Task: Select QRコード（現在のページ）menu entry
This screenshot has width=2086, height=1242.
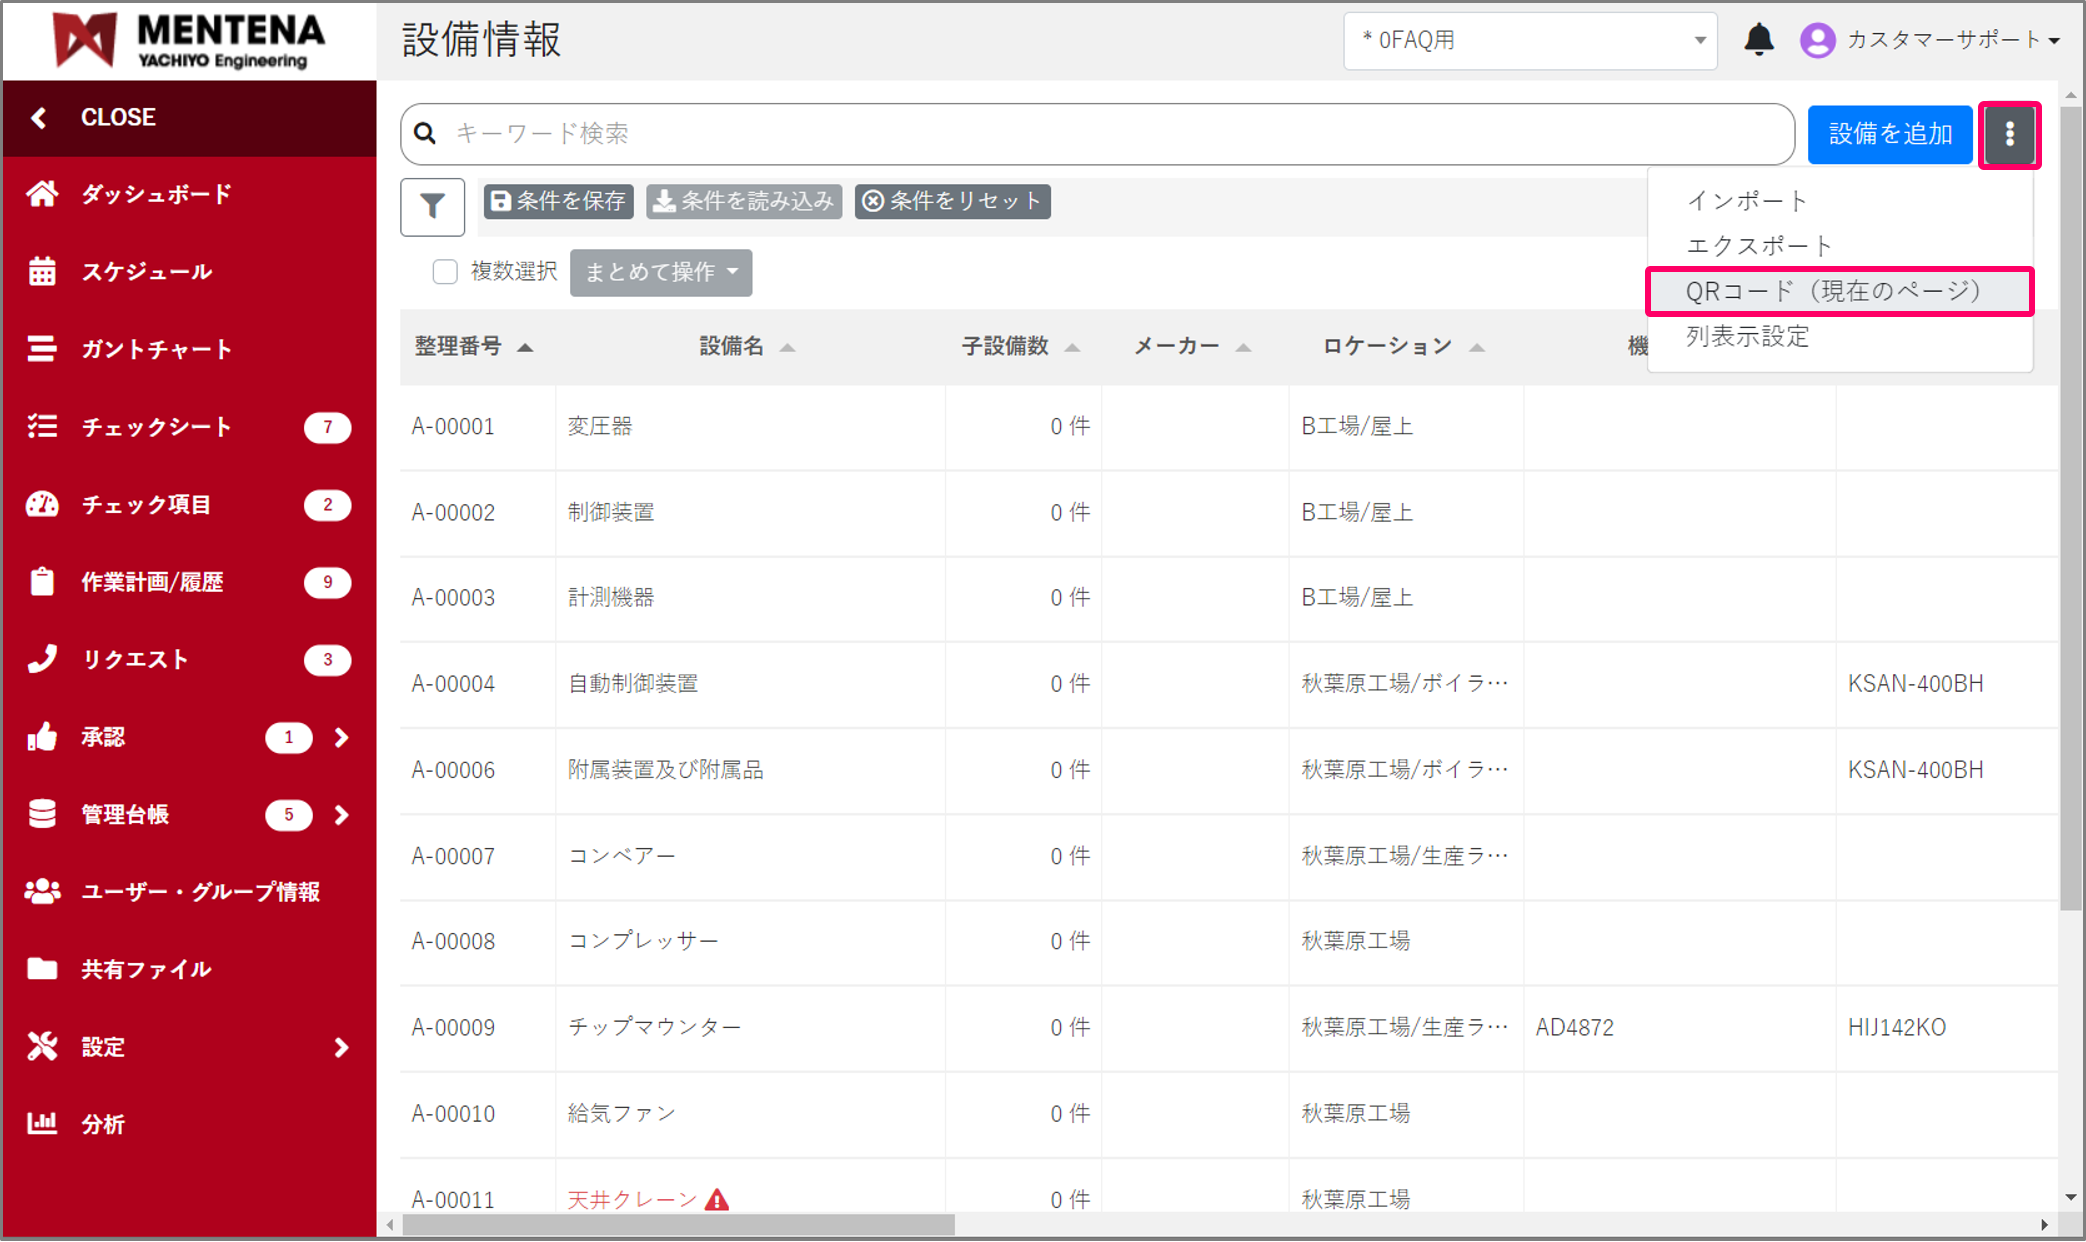Action: (1832, 291)
